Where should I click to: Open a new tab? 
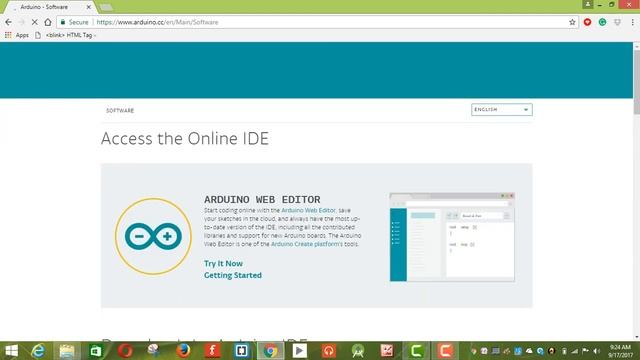pos(106,7)
